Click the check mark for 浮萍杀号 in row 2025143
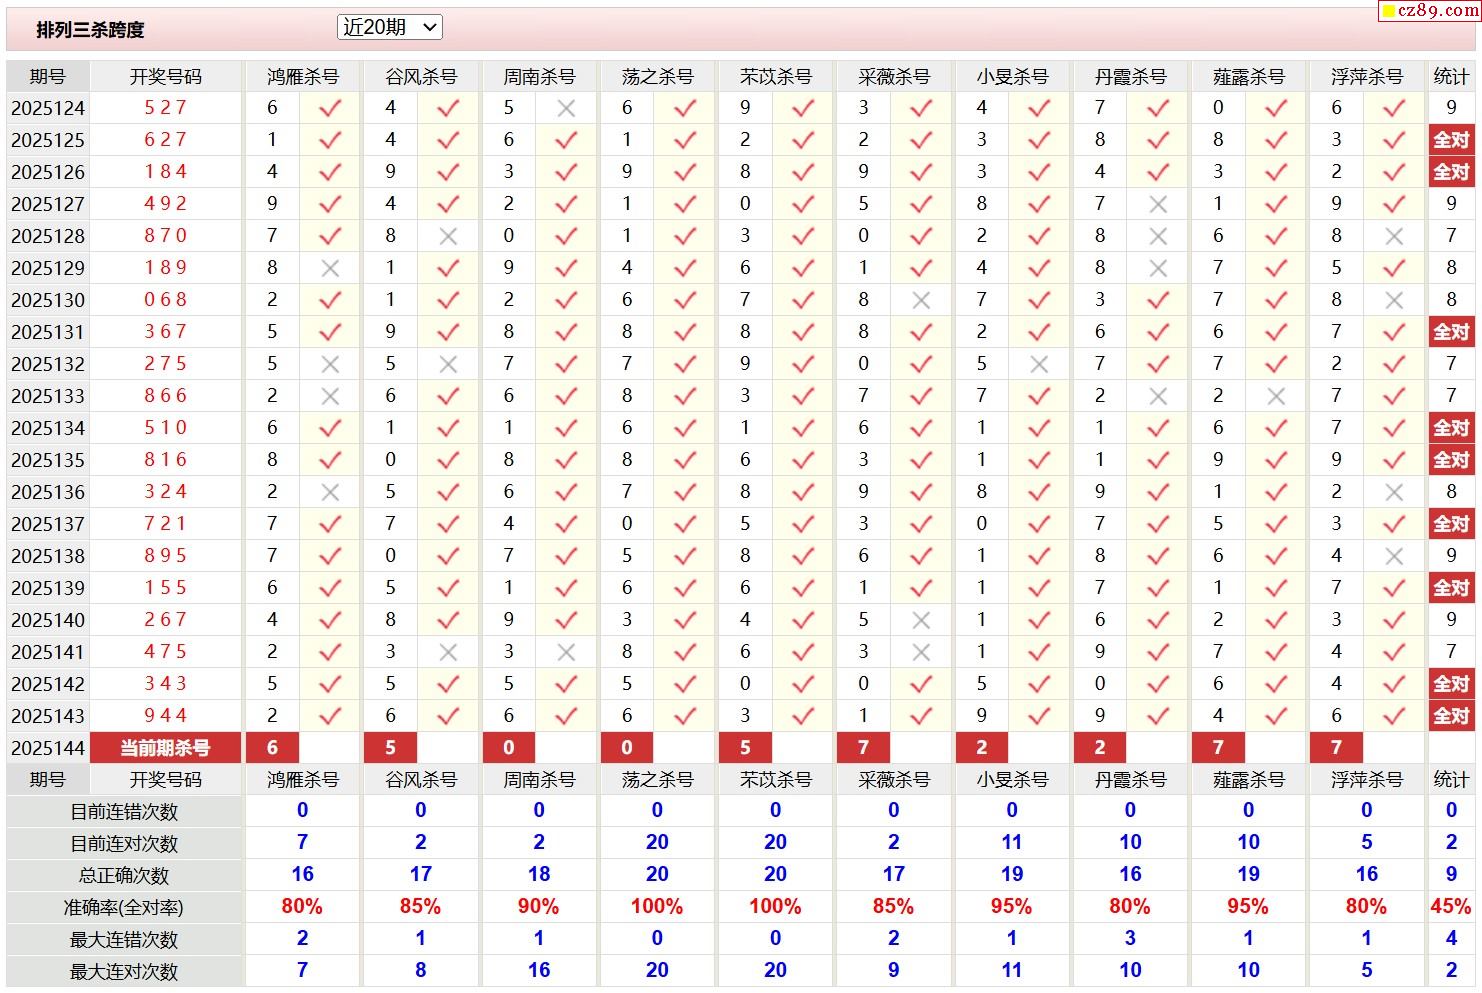The image size is (1482, 993). point(1394,716)
